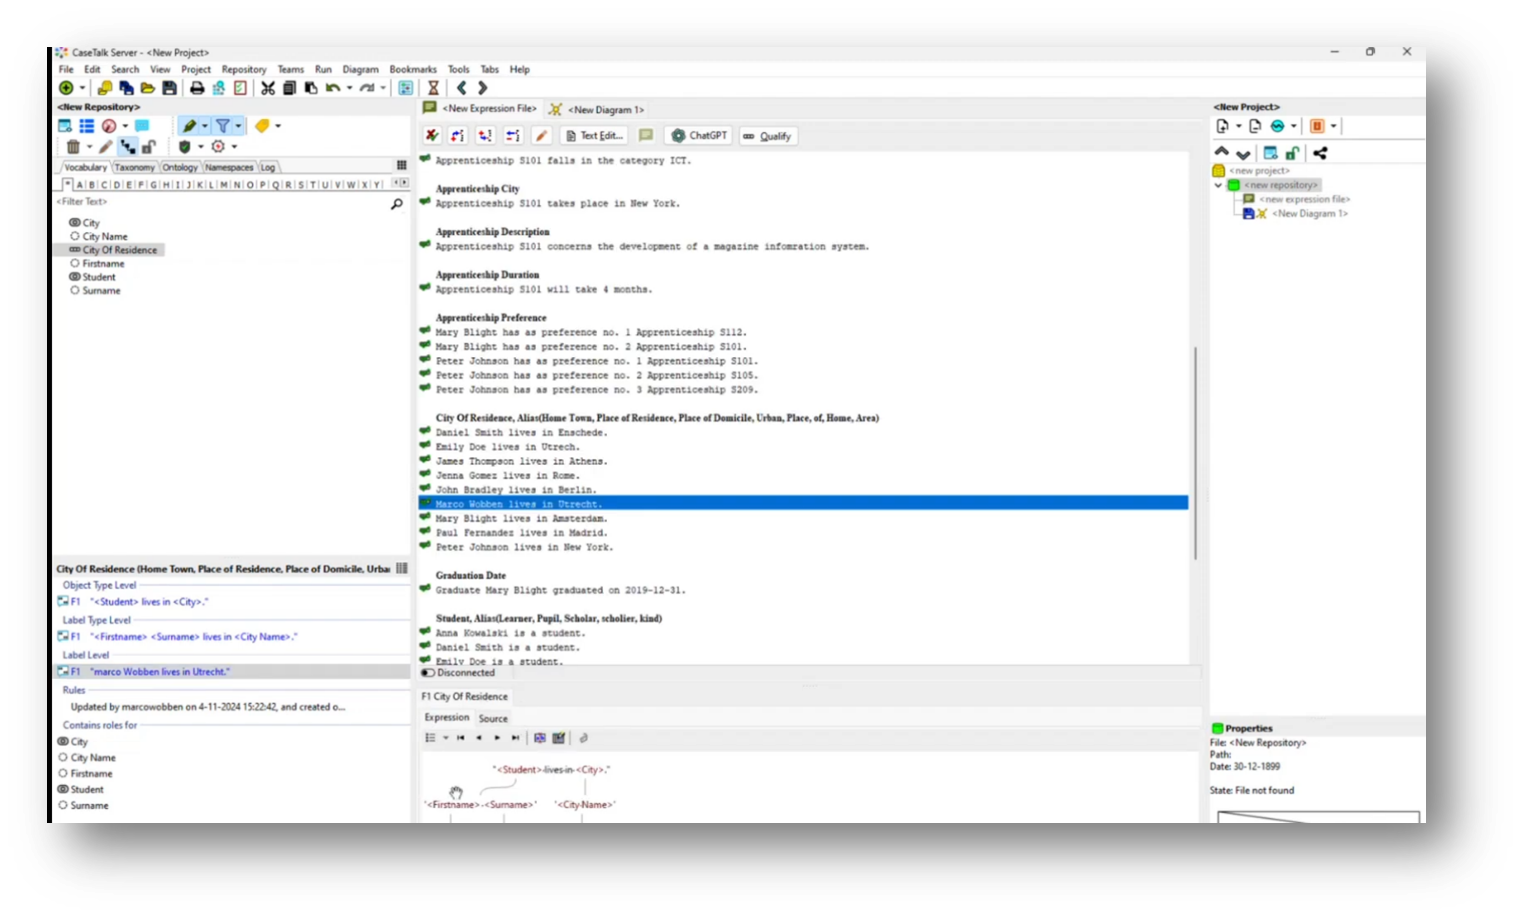The image size is (1521, 918).
Task: Open the Repository menu
Action: 244,69
